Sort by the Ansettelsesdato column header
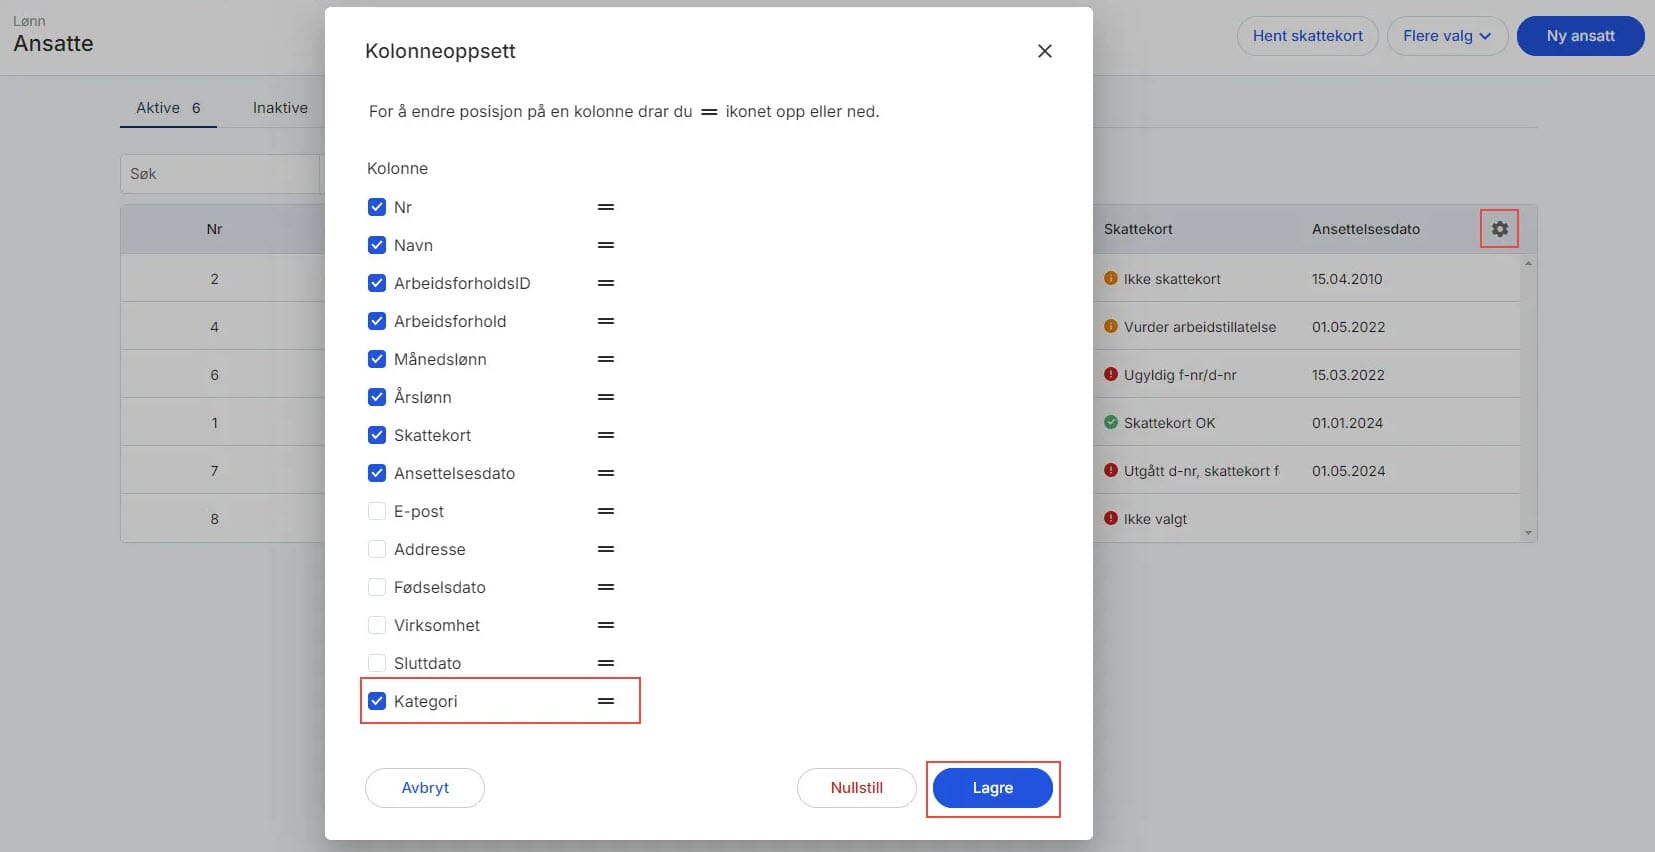The height and width of the screenshot is (852, 1655). point(1366,229)
